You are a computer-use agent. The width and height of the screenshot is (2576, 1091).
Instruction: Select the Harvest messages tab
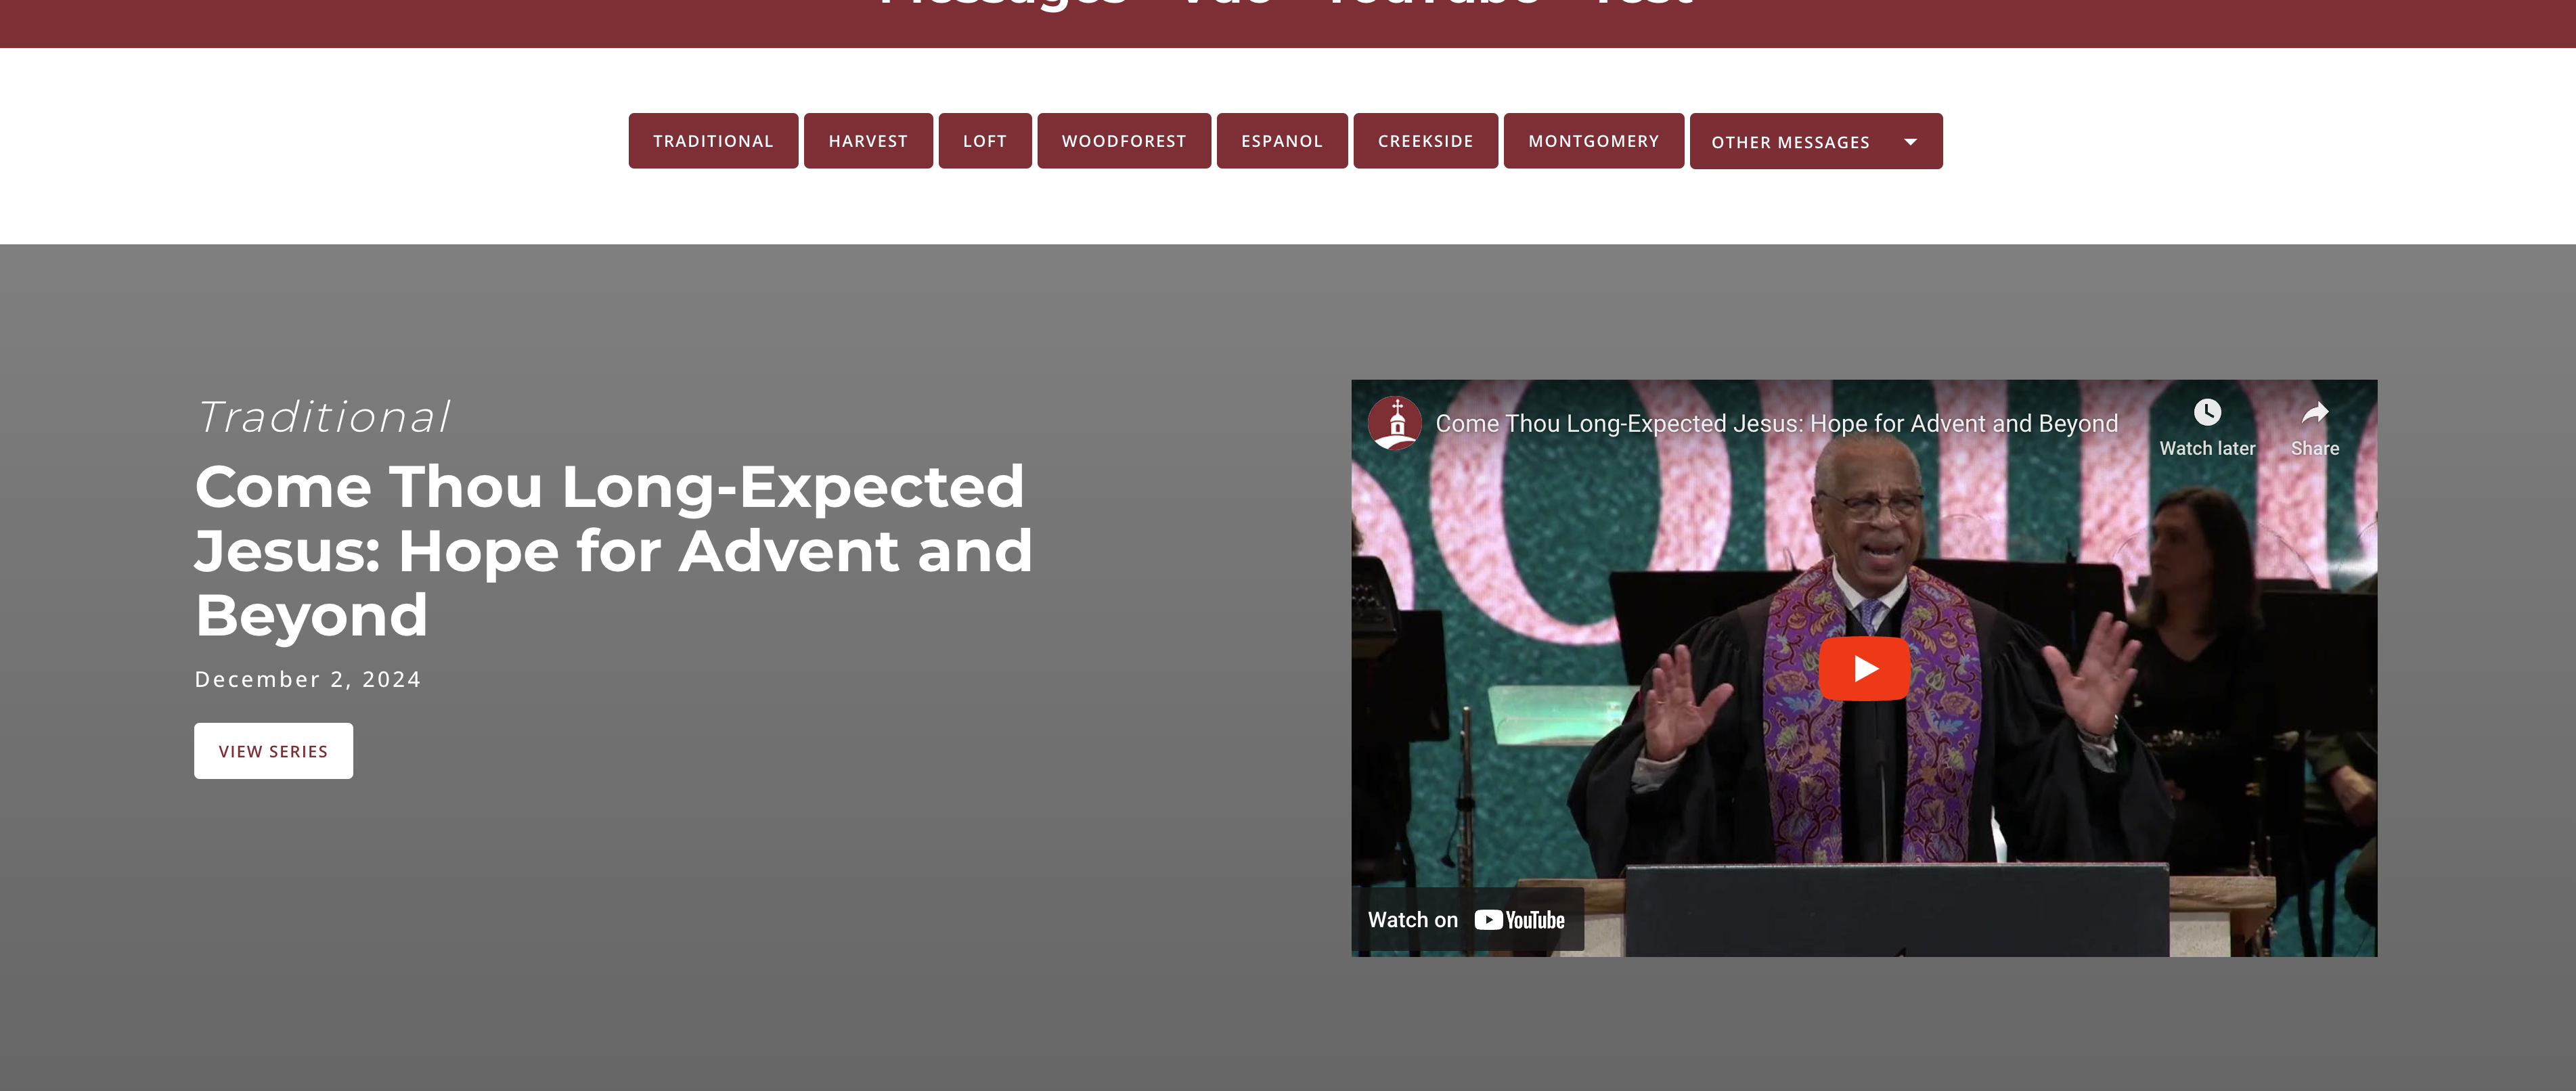[868, 141]
